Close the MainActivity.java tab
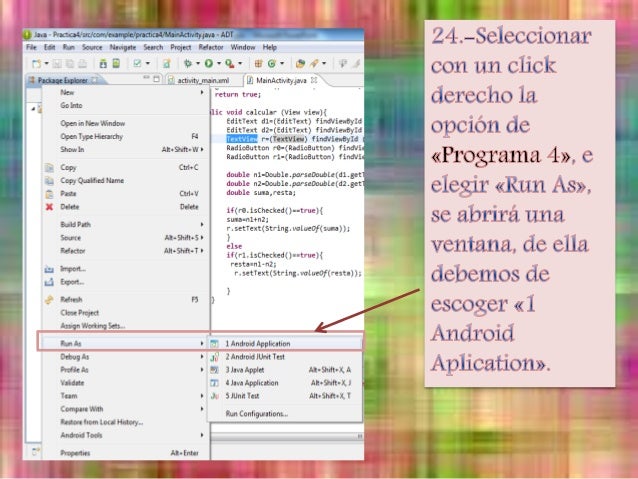This screenshot has width=638, height=479. [x=314, y=80]
